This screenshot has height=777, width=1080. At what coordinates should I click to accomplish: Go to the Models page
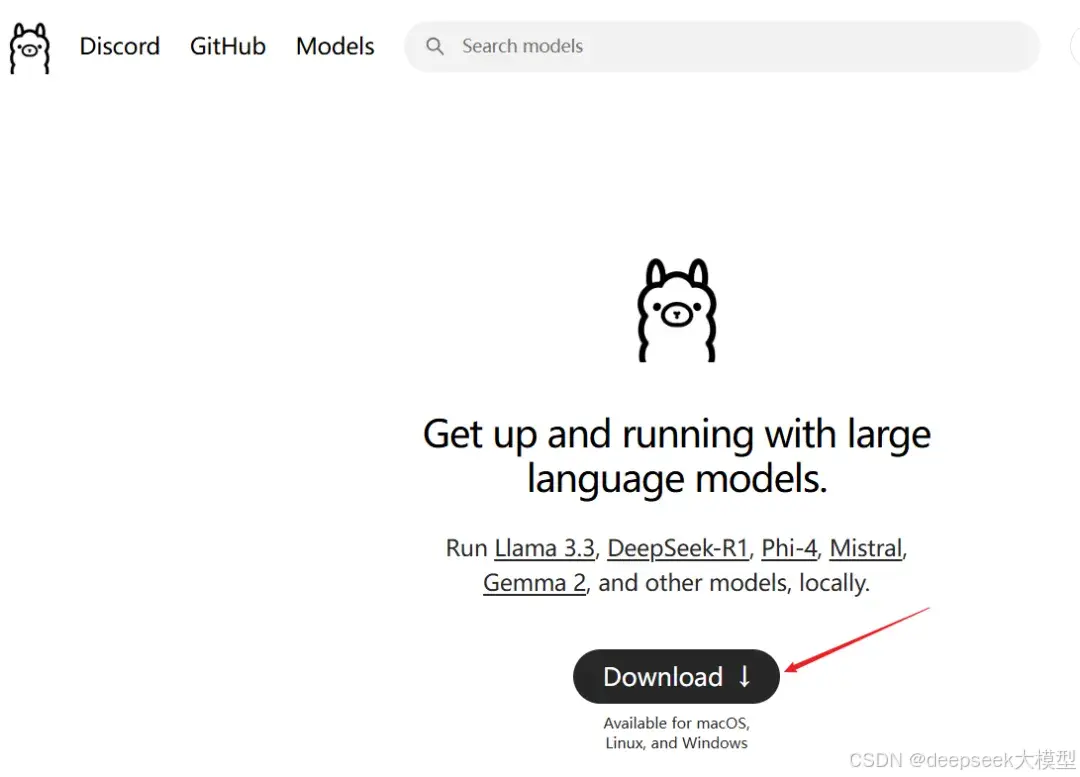[335, 46]
